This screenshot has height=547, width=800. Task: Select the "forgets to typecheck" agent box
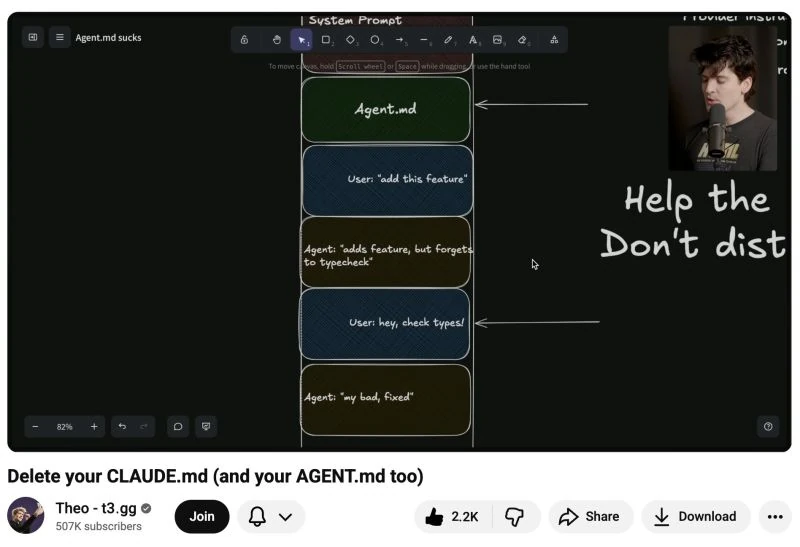[386, 252]
